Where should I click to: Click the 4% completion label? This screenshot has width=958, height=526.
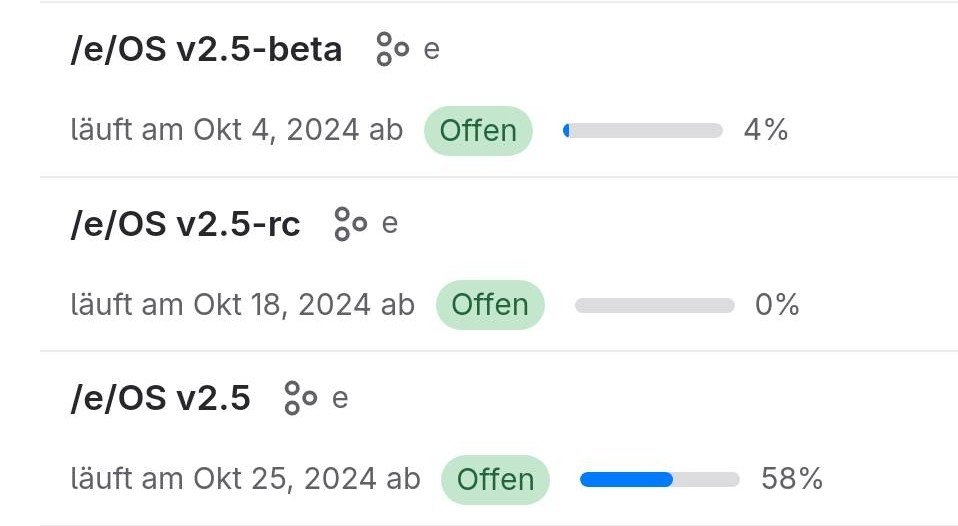(766, 131)
